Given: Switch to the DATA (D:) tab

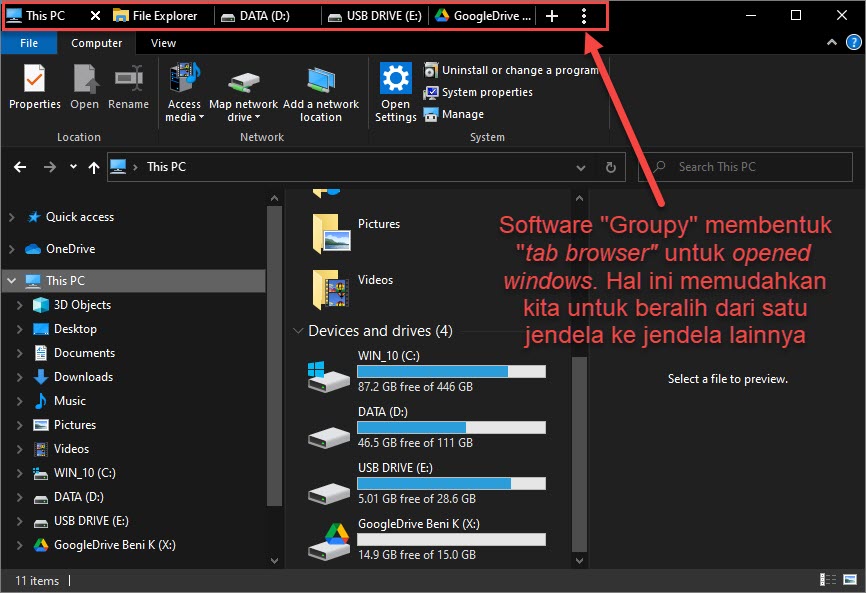Looking at the screenshot, I should (267, 15).
